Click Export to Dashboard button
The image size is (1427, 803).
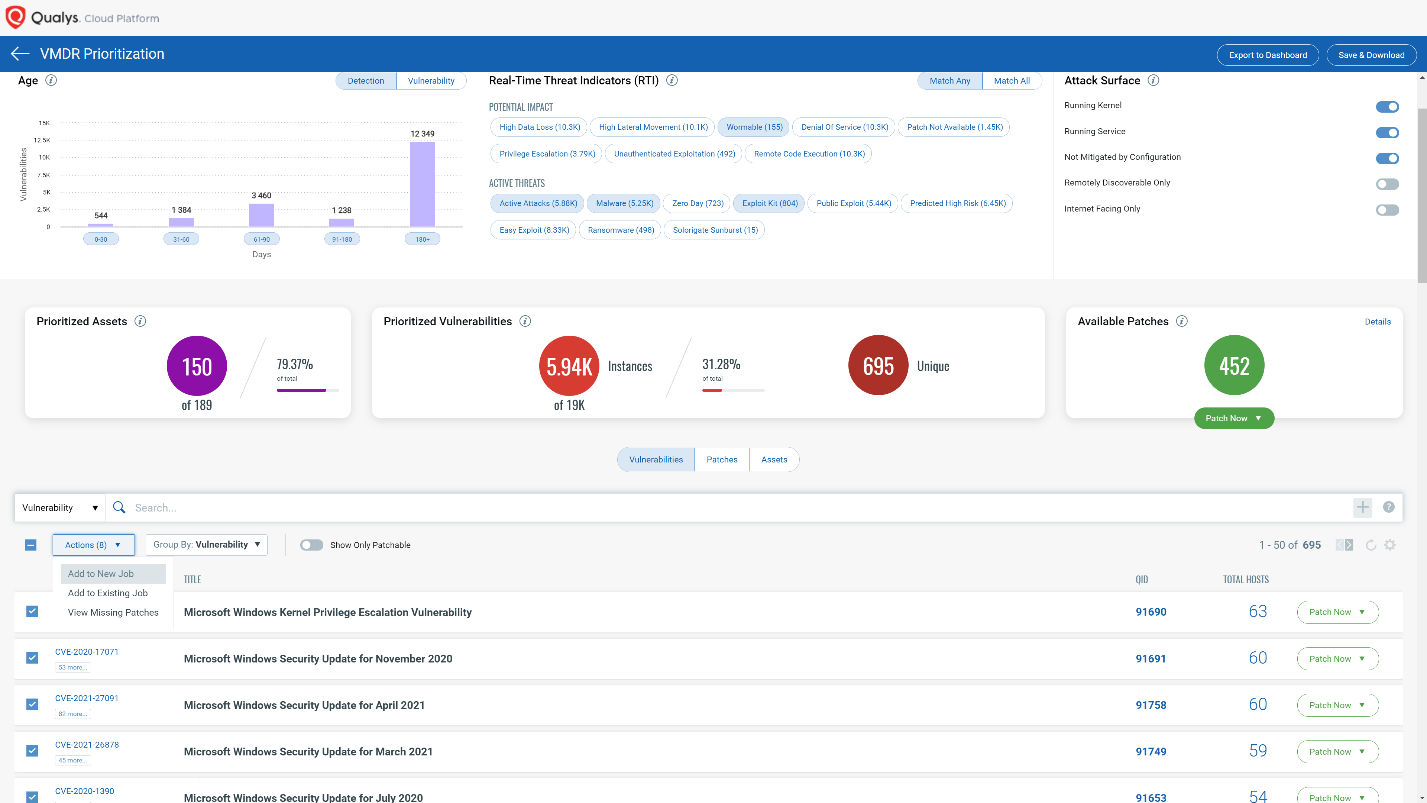tap(1268, 55)
